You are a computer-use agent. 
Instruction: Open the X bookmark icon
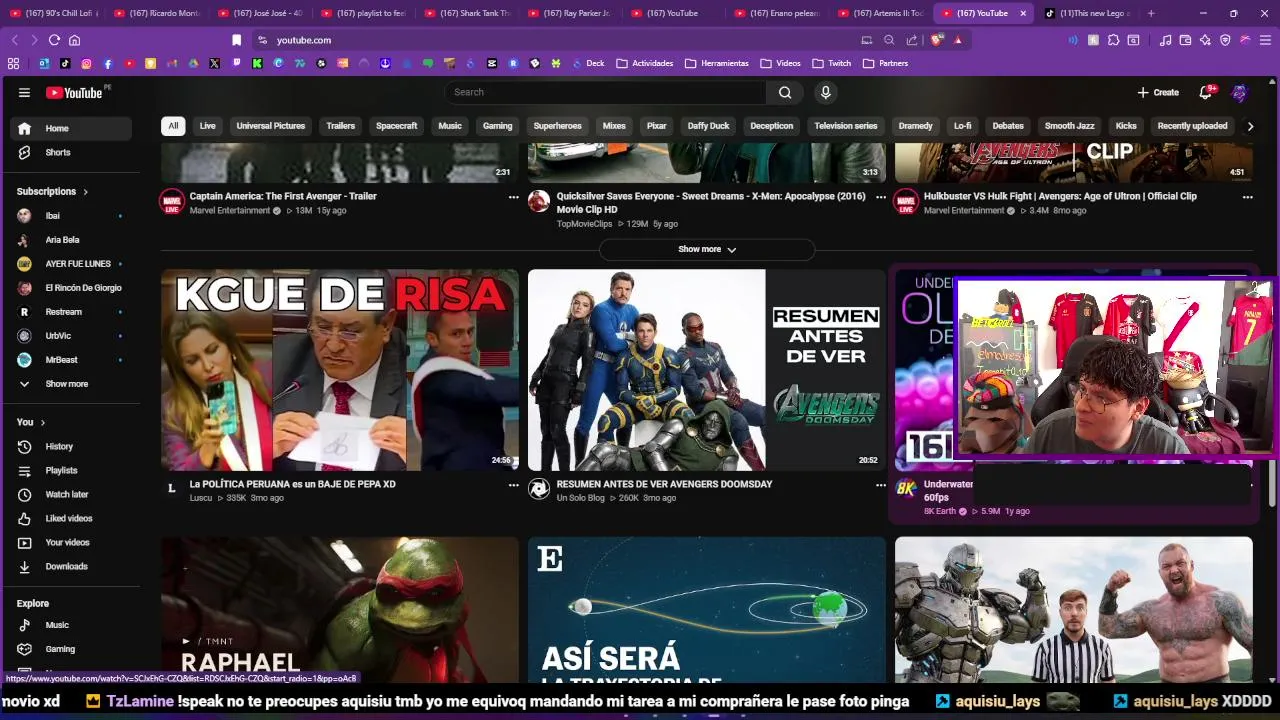point(215,63)
